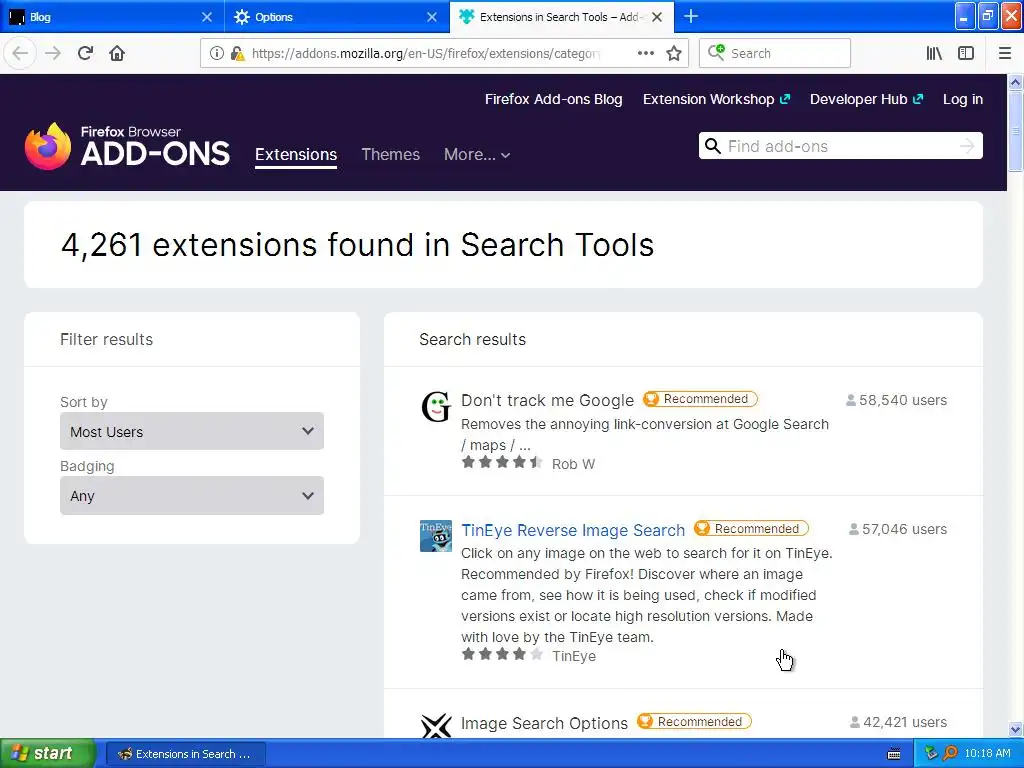Open the Extensions navigation item
This screenshot has height=768, width=1024.
point(296,155)
